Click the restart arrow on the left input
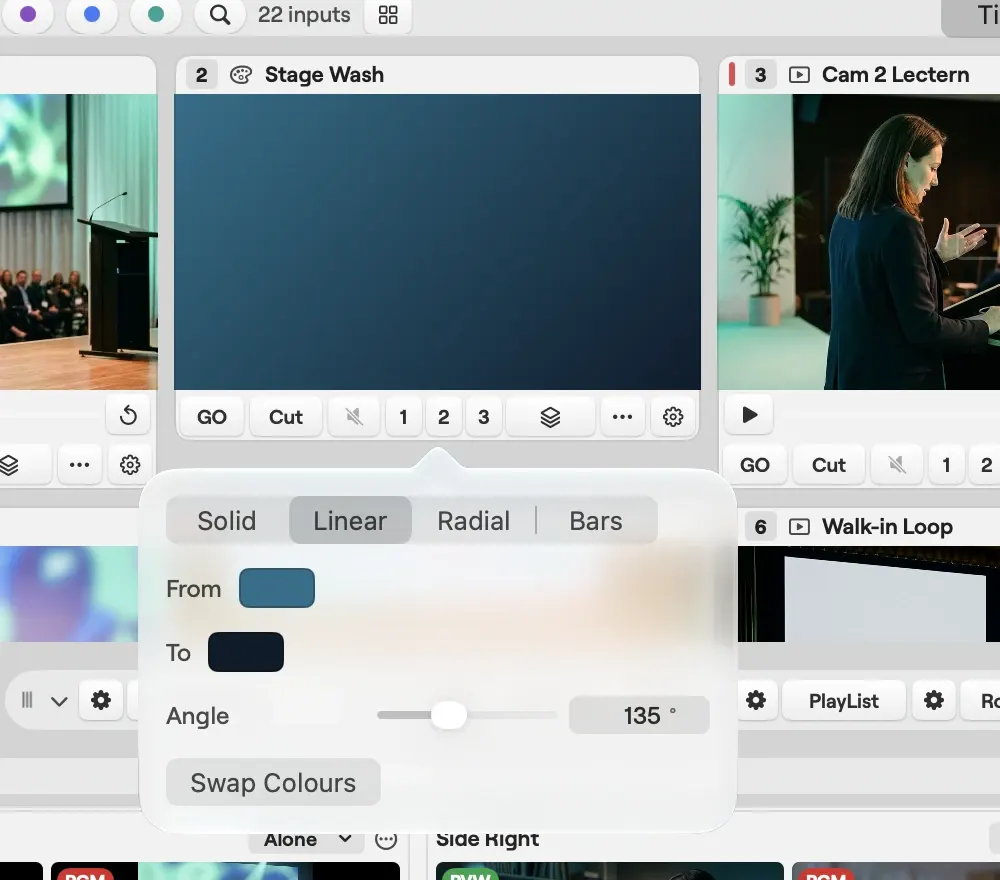This screenshot has height=880, width=1000. 128,415
